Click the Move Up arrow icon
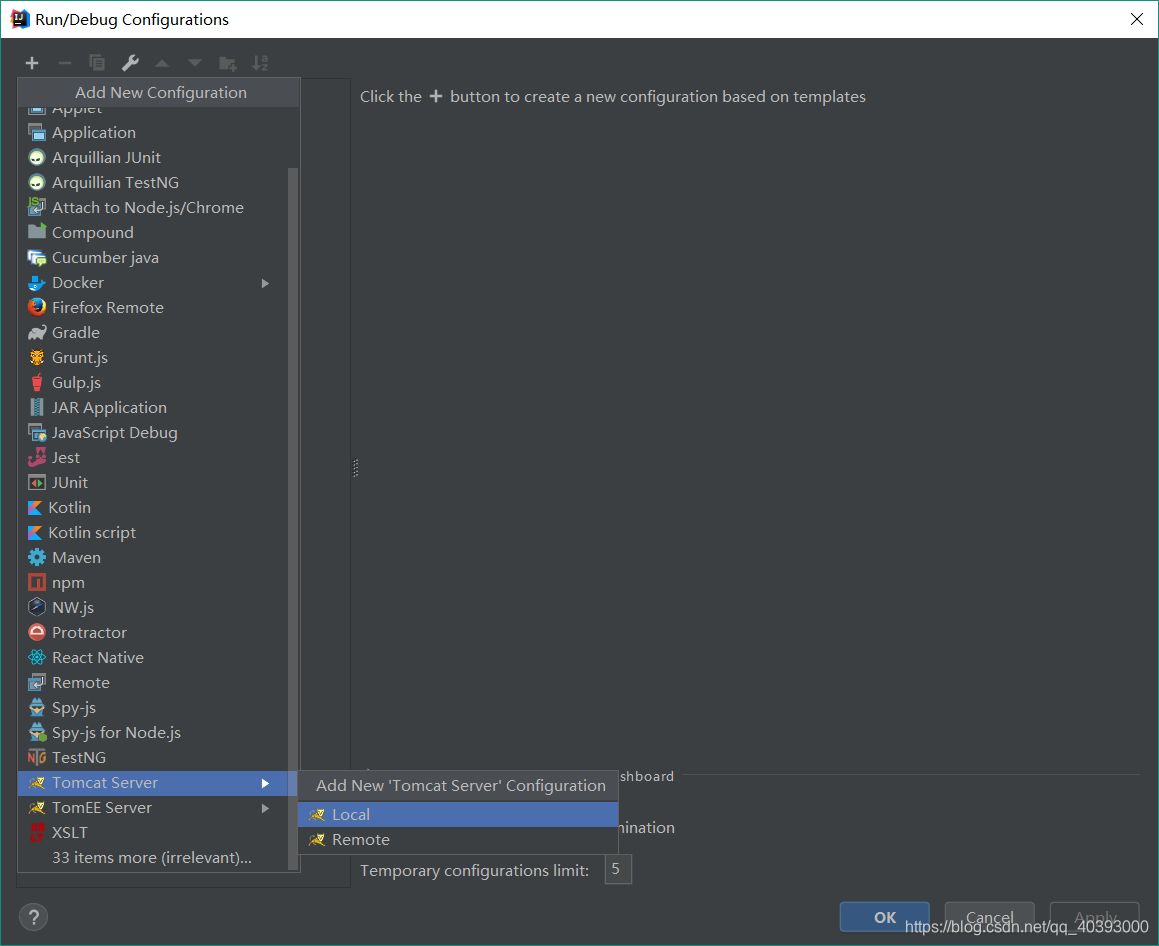This screenshot has height=946, width=1159. tap(162, 64)
